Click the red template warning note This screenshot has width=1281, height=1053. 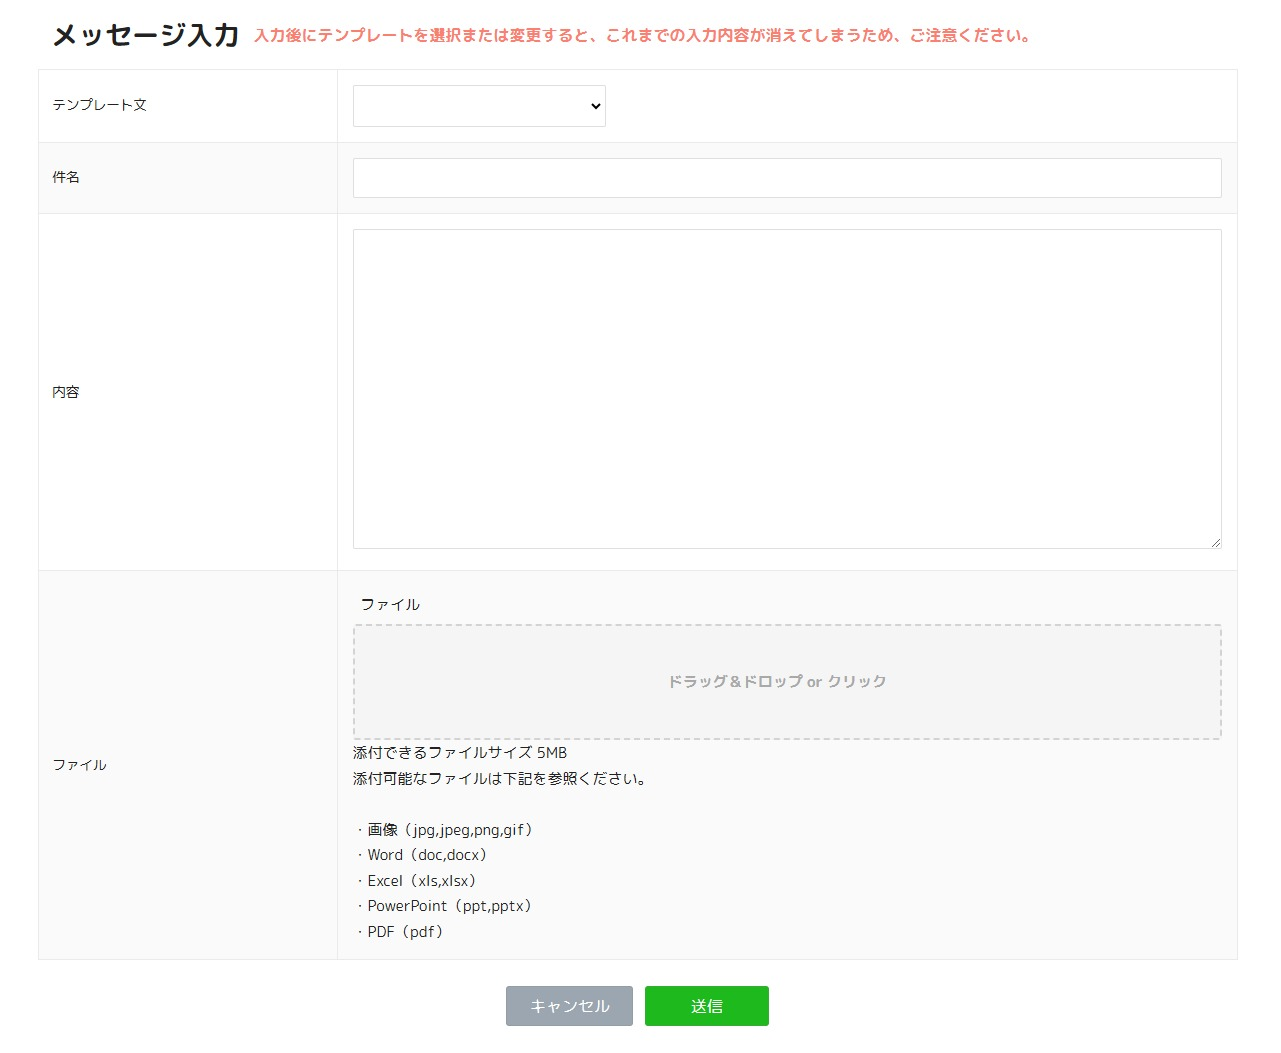click(642, 35)
